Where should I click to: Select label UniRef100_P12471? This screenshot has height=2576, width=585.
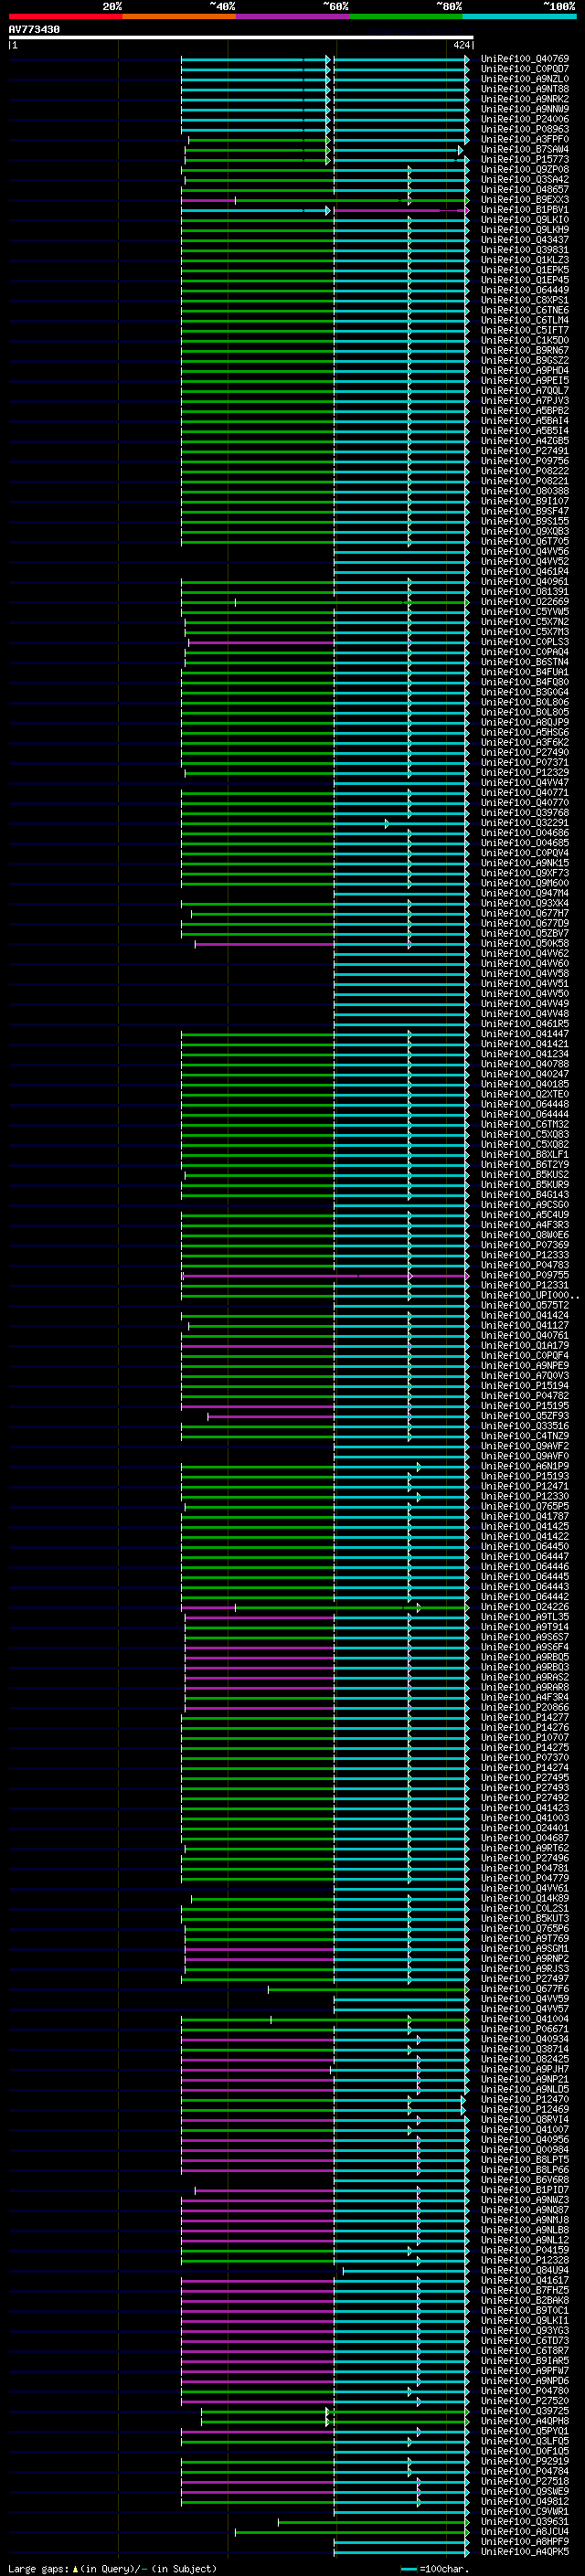point(525,1486)
